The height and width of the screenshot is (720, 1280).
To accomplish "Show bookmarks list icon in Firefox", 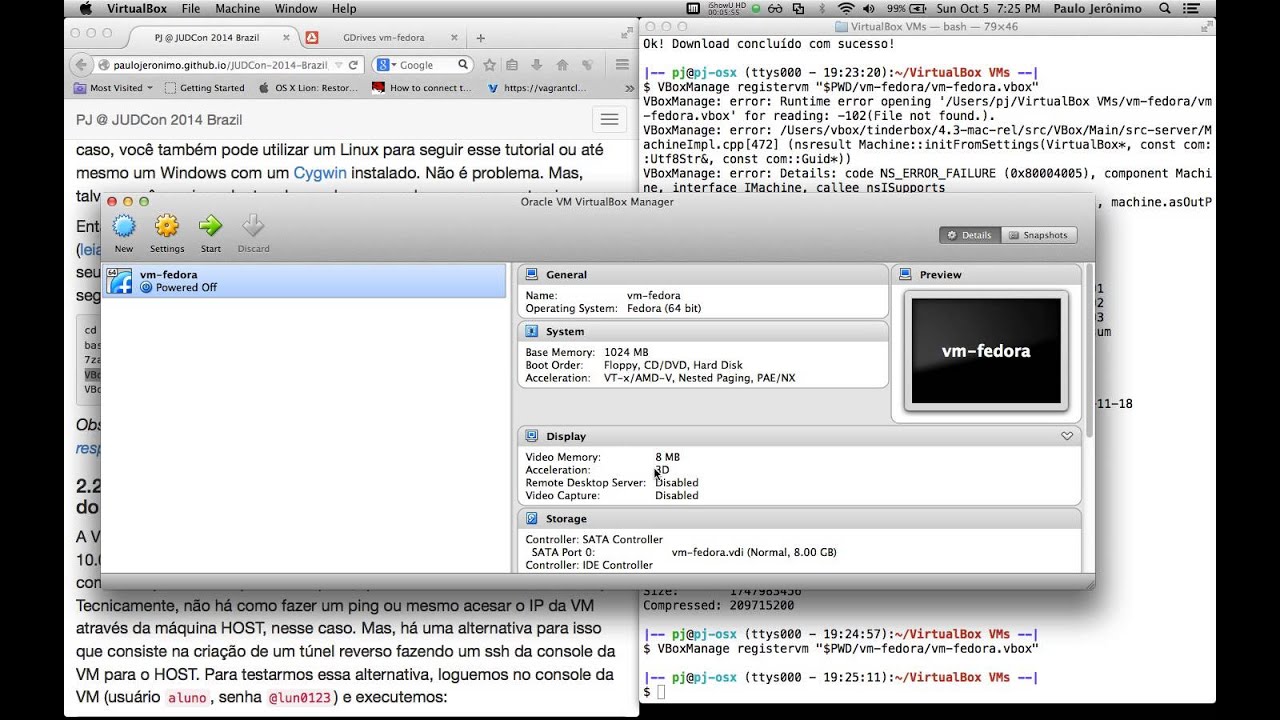I will pyautogui.click(x=512, y=65).
